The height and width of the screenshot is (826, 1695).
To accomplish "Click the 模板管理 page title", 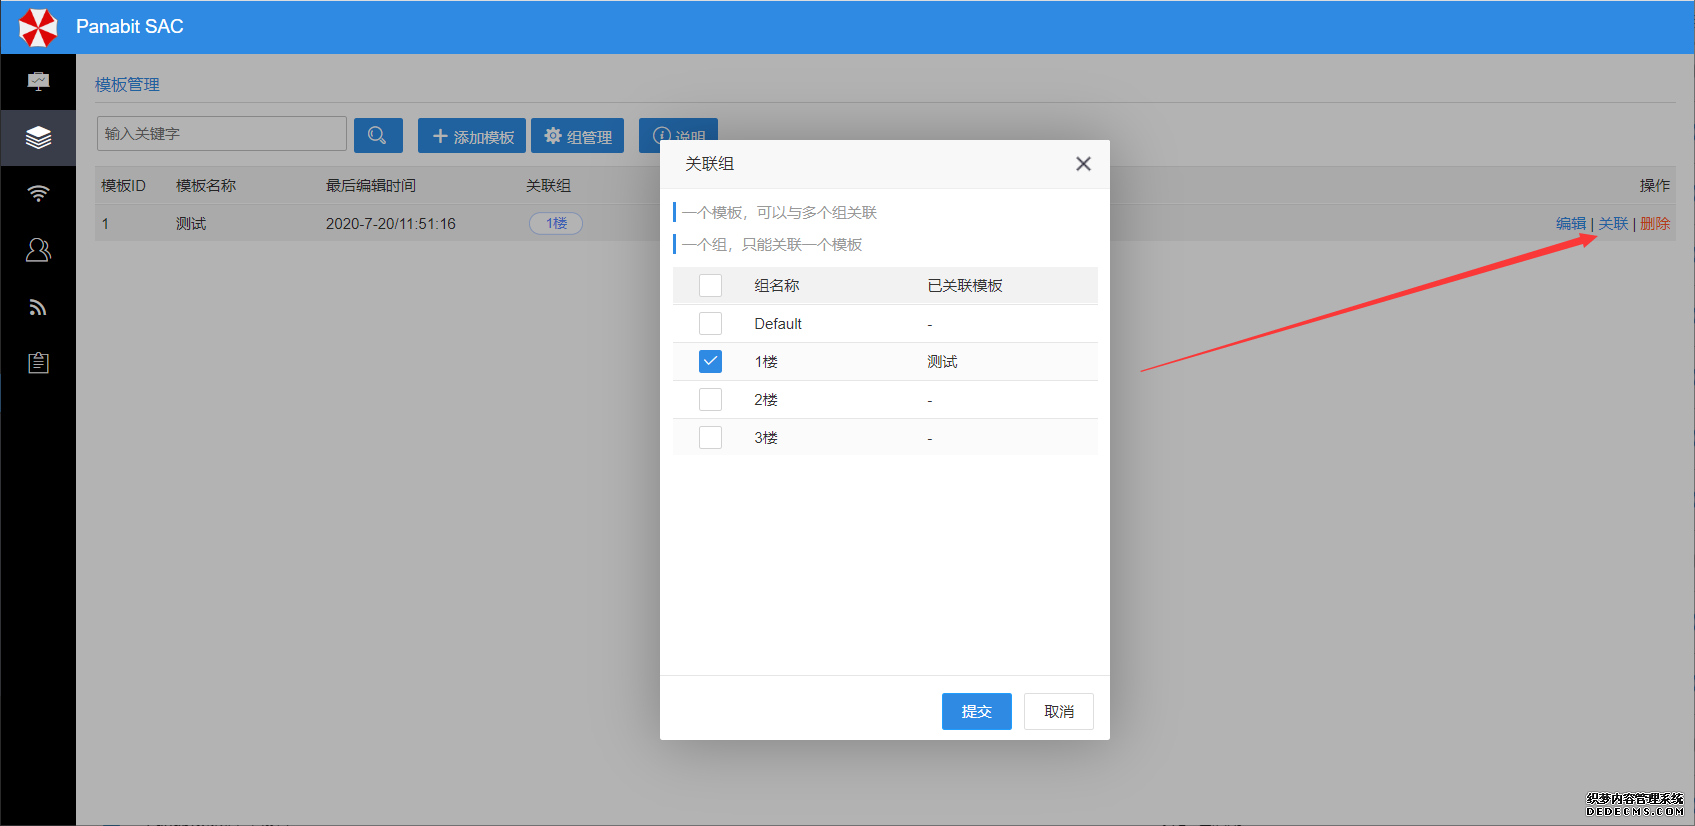I will (x=127, y=85).
